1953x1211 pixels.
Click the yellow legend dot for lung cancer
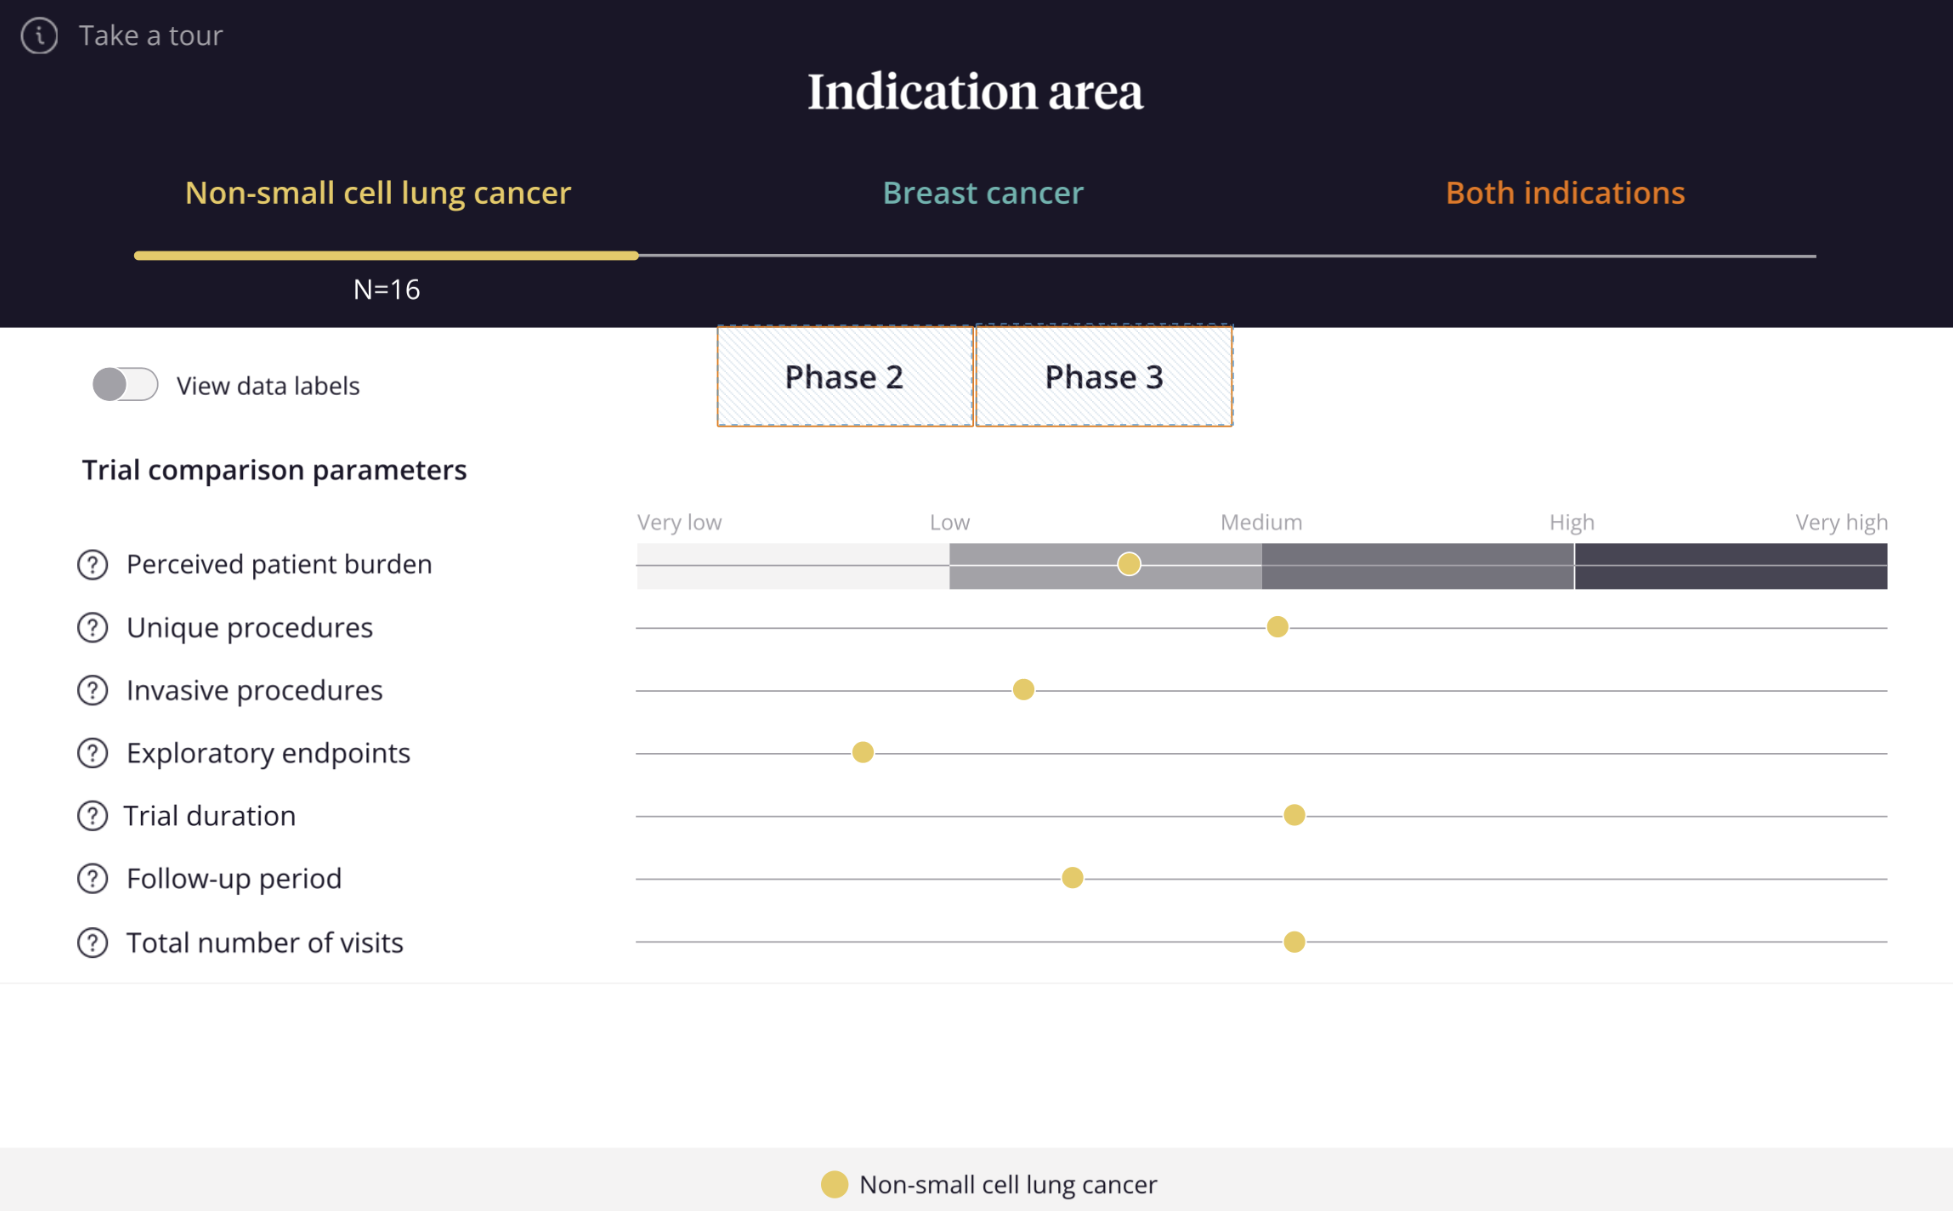click(834, 1184)
